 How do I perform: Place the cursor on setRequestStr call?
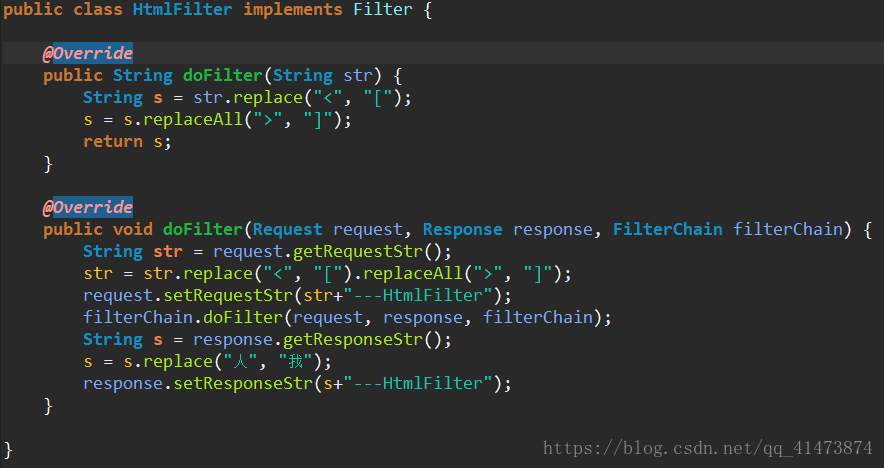click(x=228, y=295)
